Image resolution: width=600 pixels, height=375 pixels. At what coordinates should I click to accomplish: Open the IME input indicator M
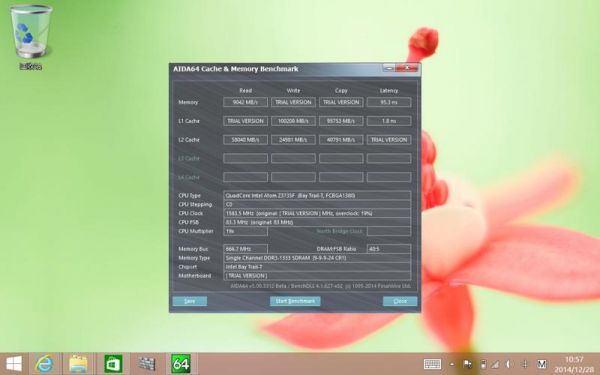541,364
